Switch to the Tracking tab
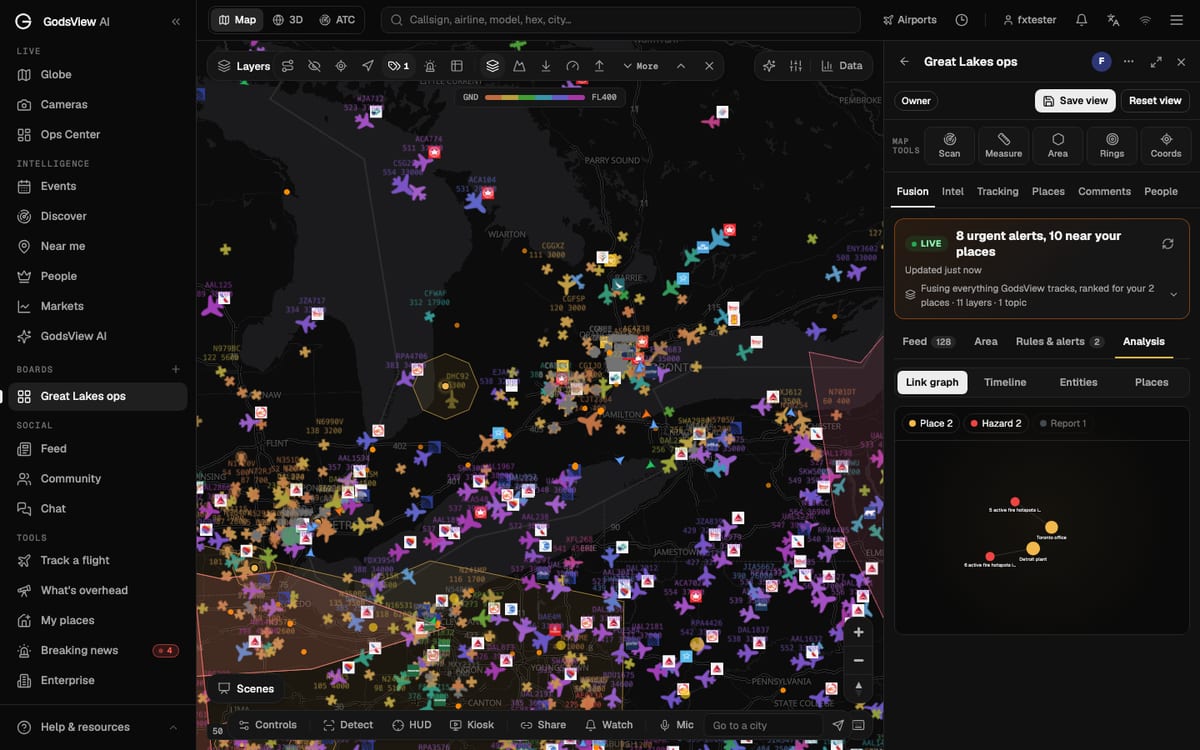Image resolution: width=1200 pixels, height=750 pixels. (998, 191)
